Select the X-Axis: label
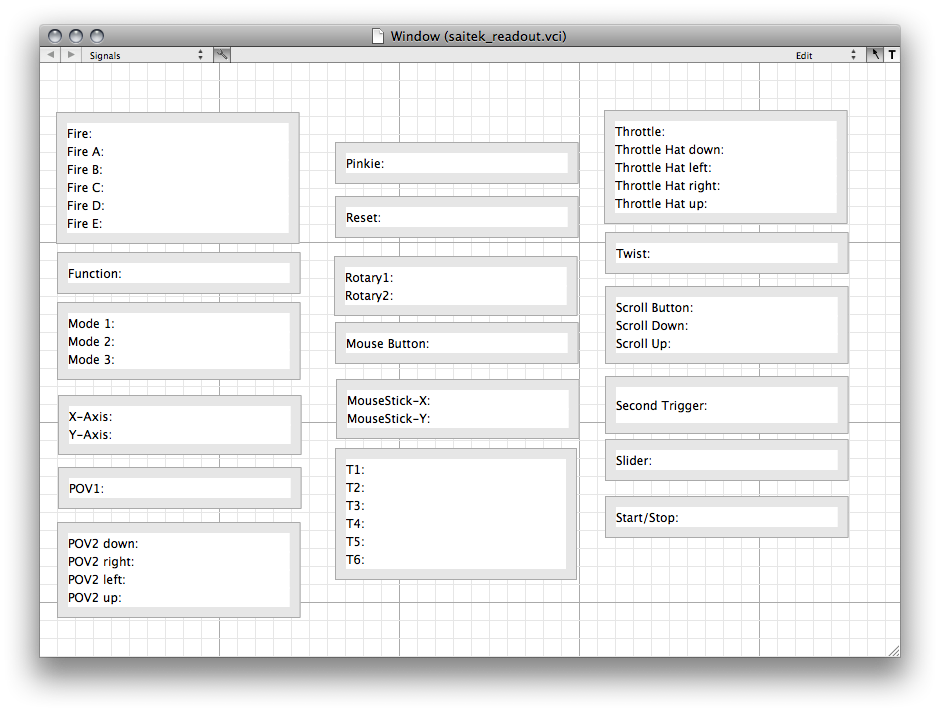This screenshot has width=940, height=712. [90, 417]
